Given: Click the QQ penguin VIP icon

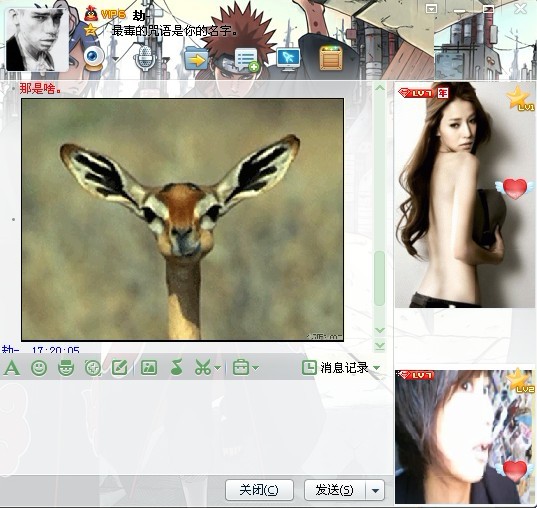Looking at the screenshot, I should pos(91,14).
